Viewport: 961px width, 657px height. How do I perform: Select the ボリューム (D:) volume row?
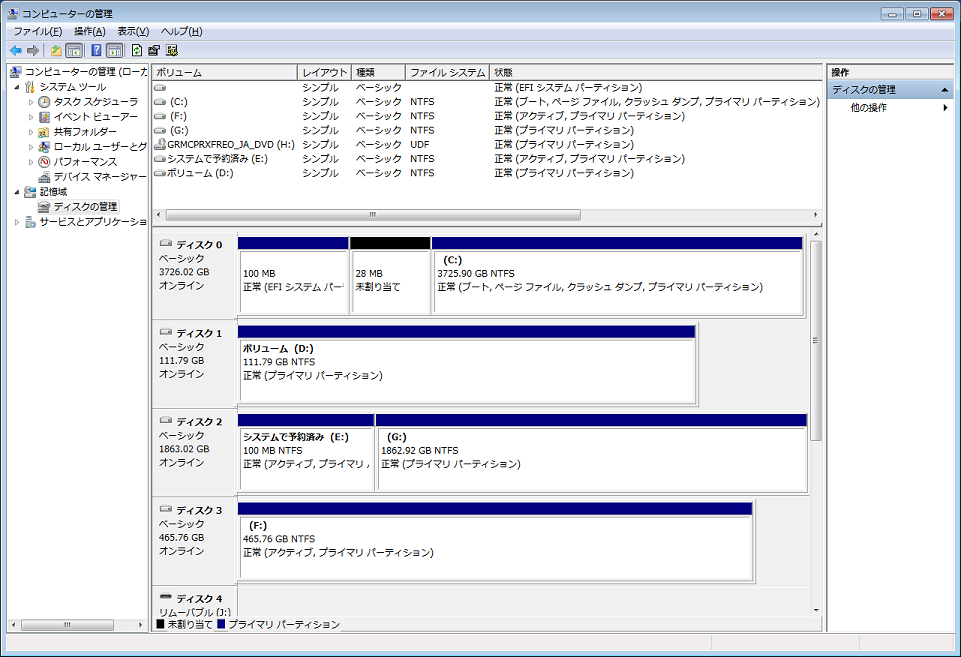(487, 173)
